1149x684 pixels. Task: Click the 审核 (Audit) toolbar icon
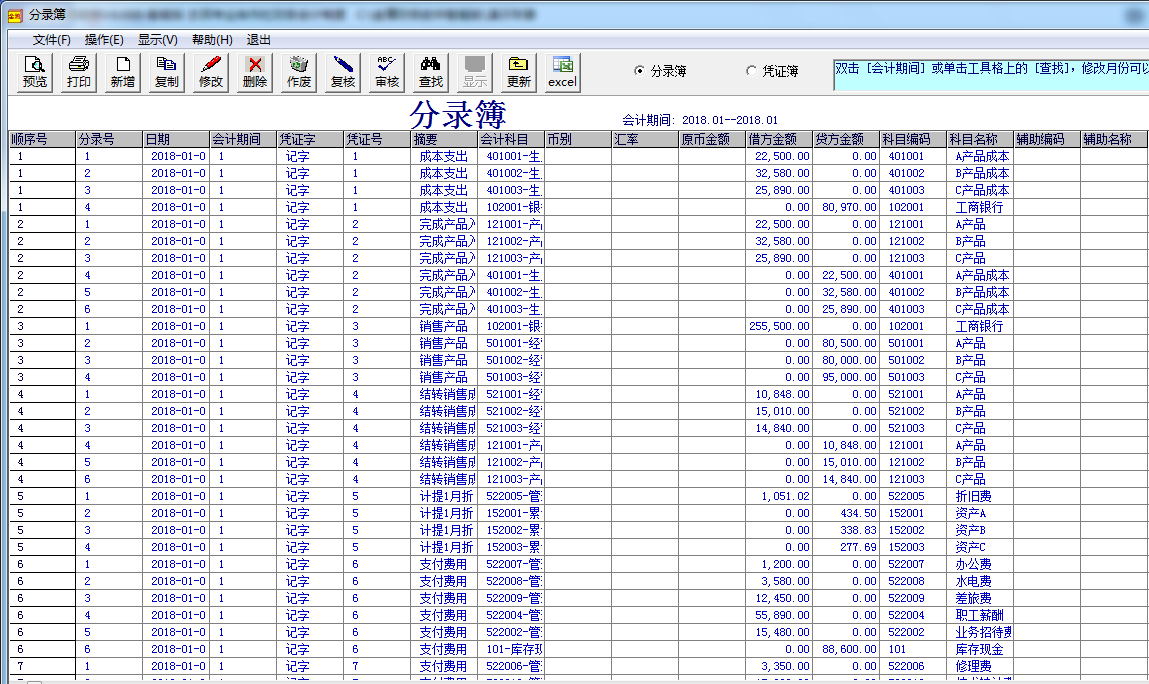[387, 72]
